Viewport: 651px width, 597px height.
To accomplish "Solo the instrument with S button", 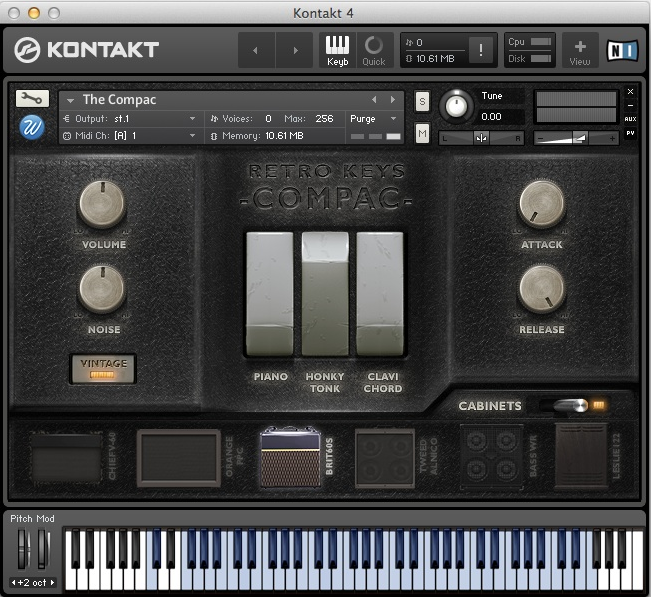I will [422, 101].
